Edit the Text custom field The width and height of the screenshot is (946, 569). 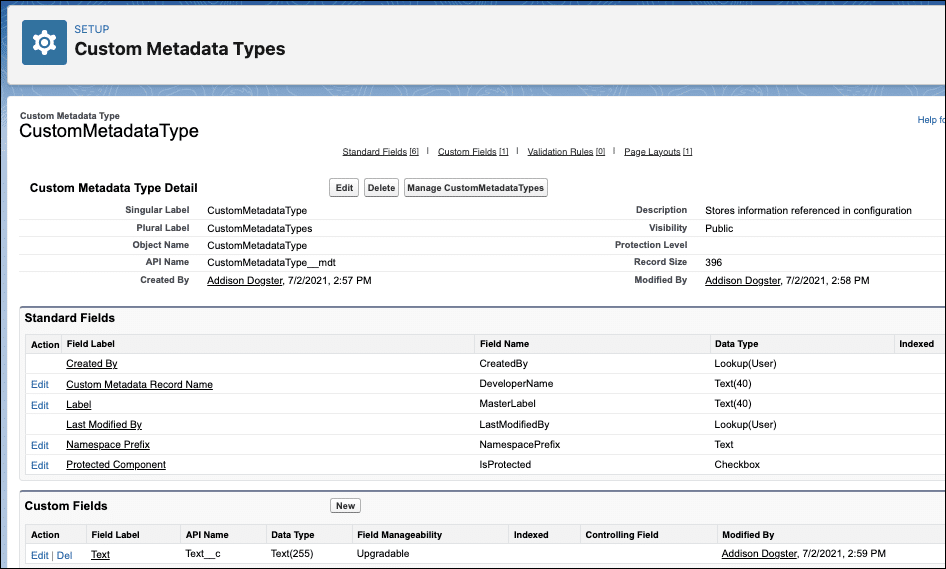click(x=40, y=555)
